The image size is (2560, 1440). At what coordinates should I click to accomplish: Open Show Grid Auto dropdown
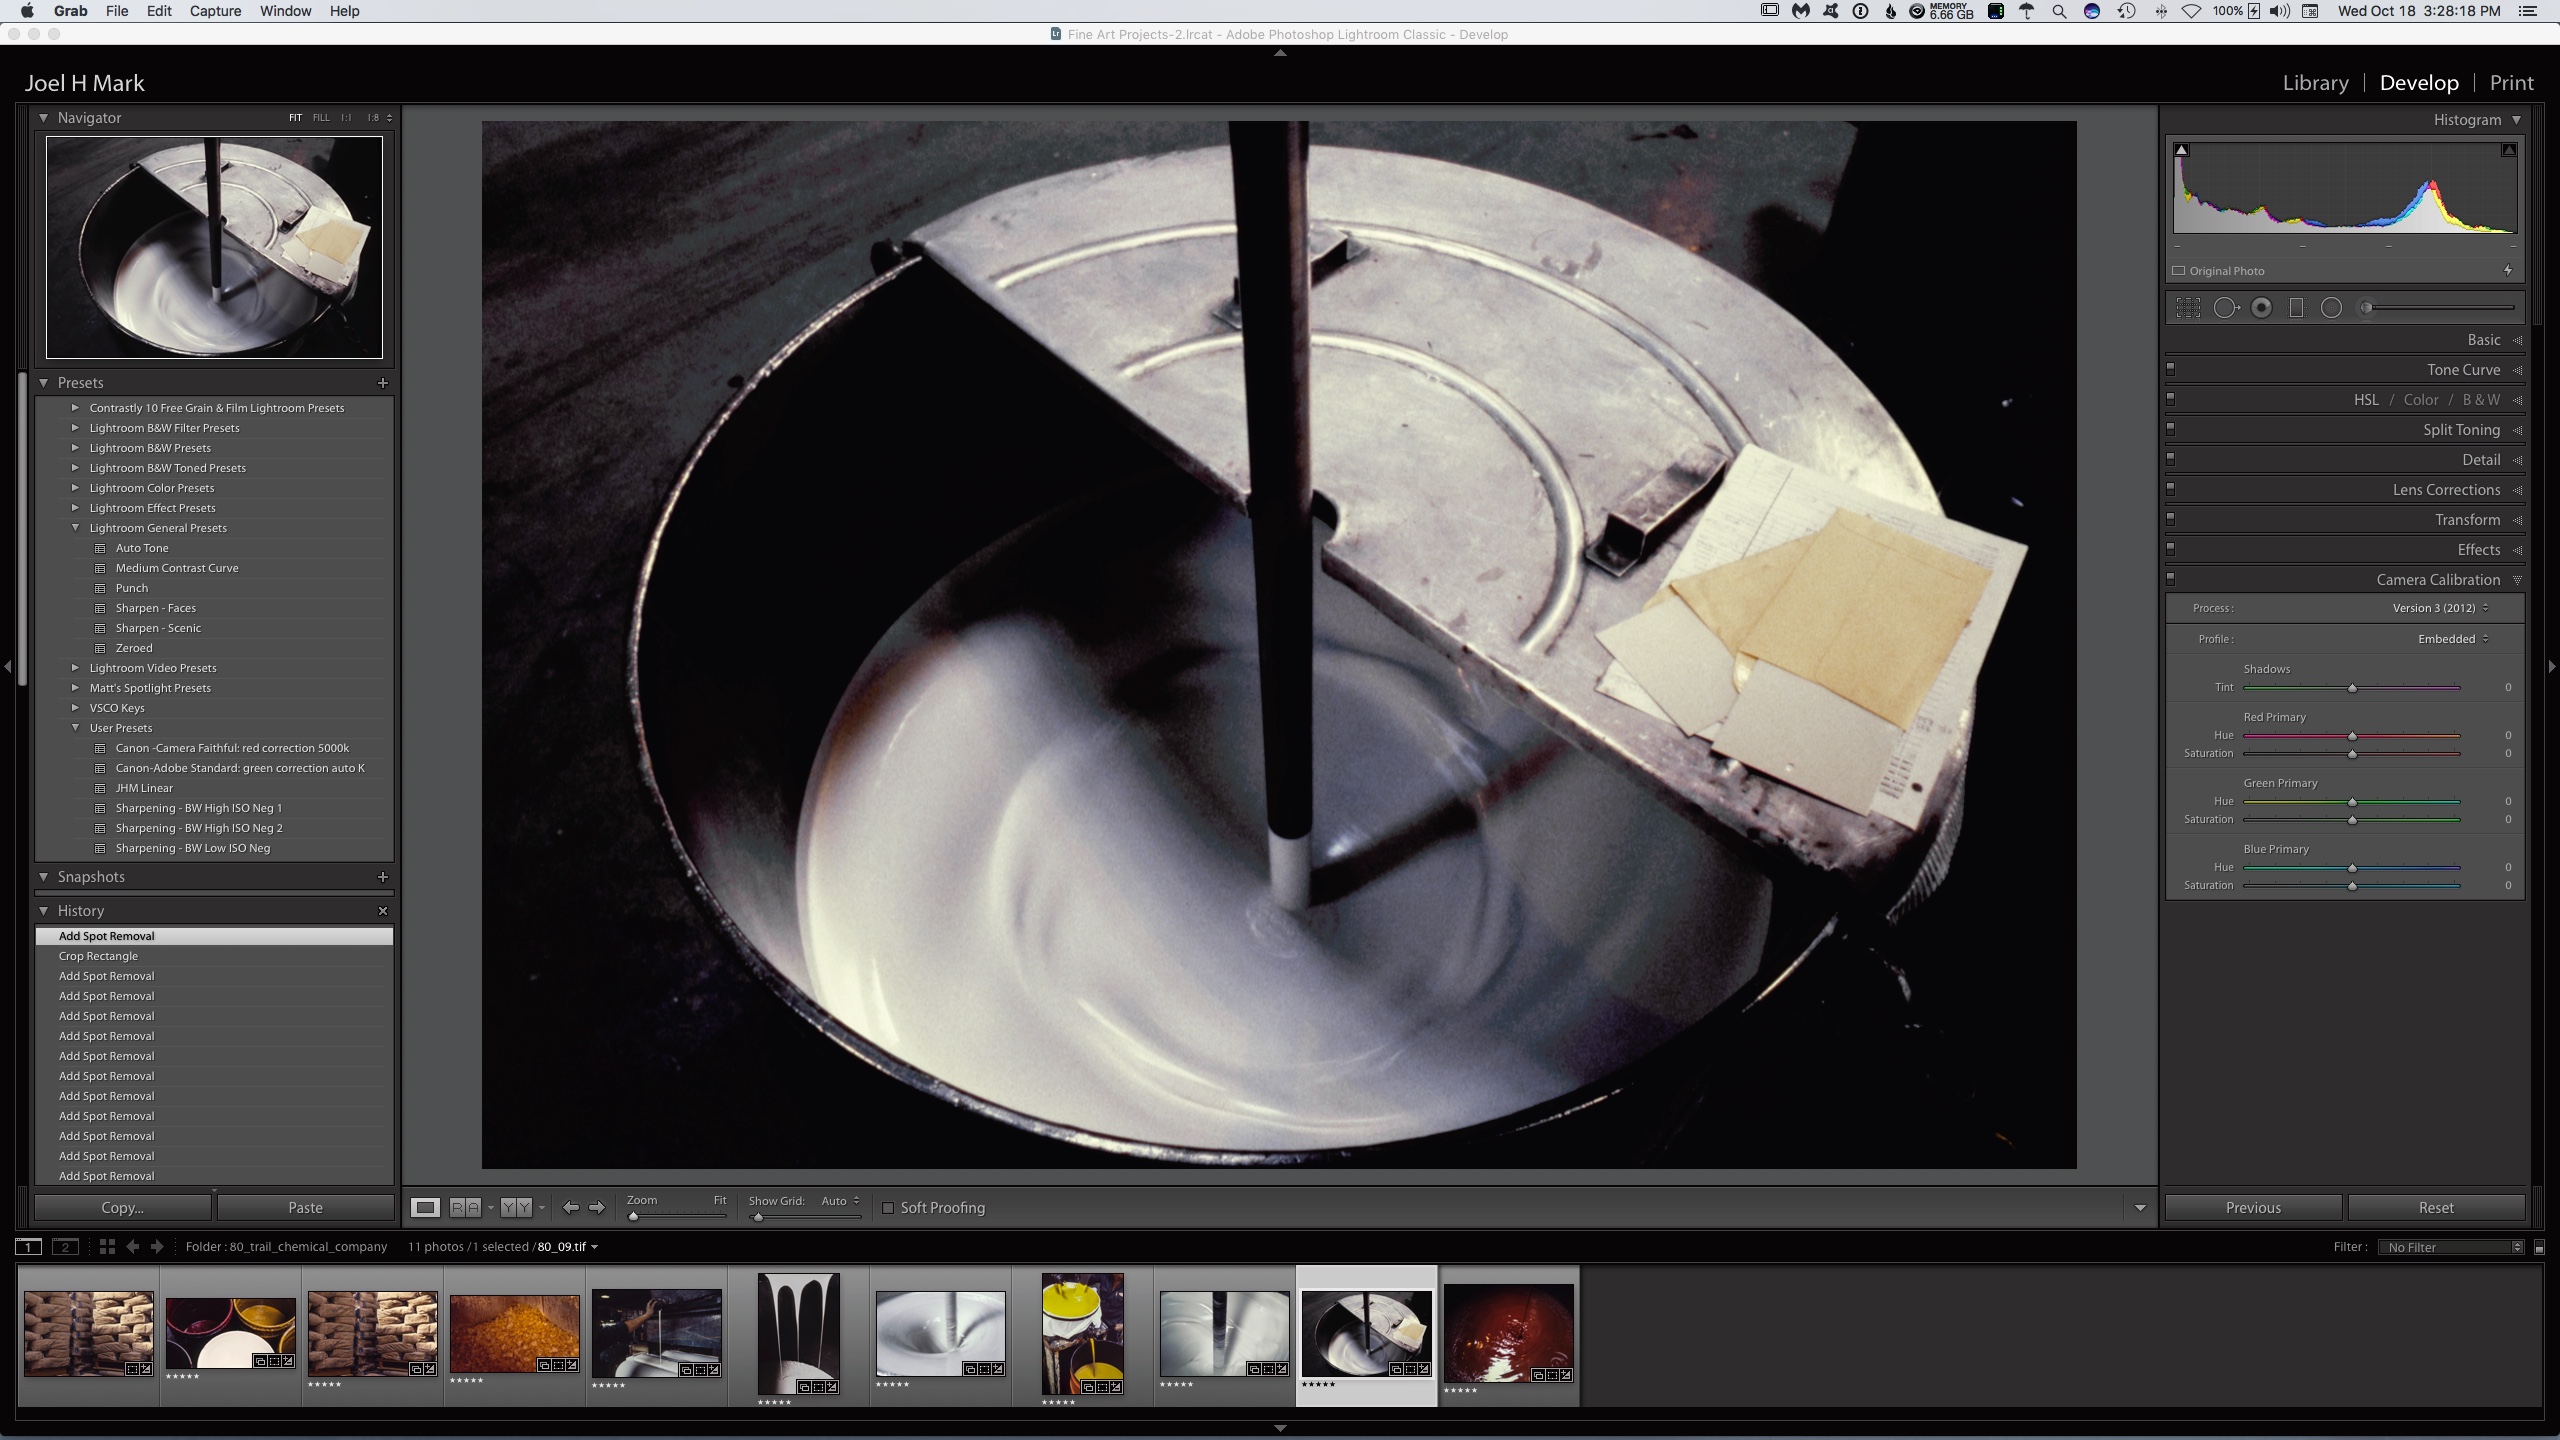(x=840, y=1201)
